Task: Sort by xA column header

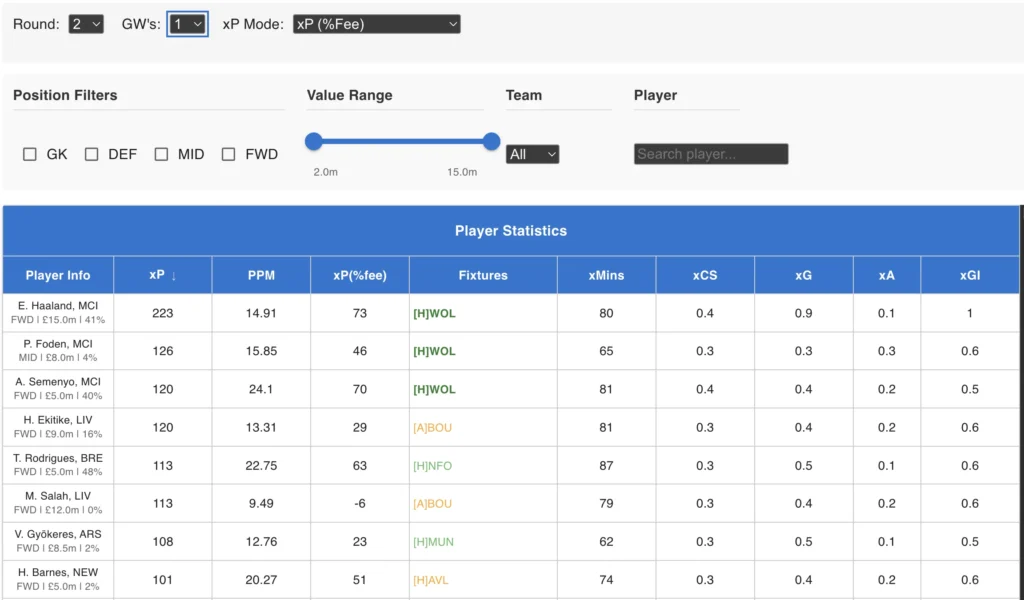Action: pyautogui.click(x=887, y=275)
